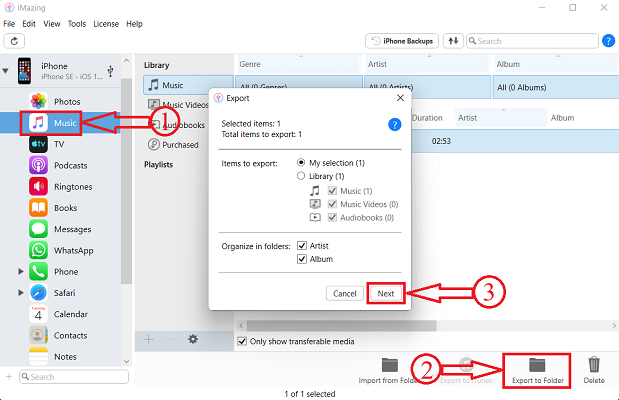Collapse the iPhone device entry
This screenshot has height=400, width=619.
pyautogui.click(x=8, y=72)
